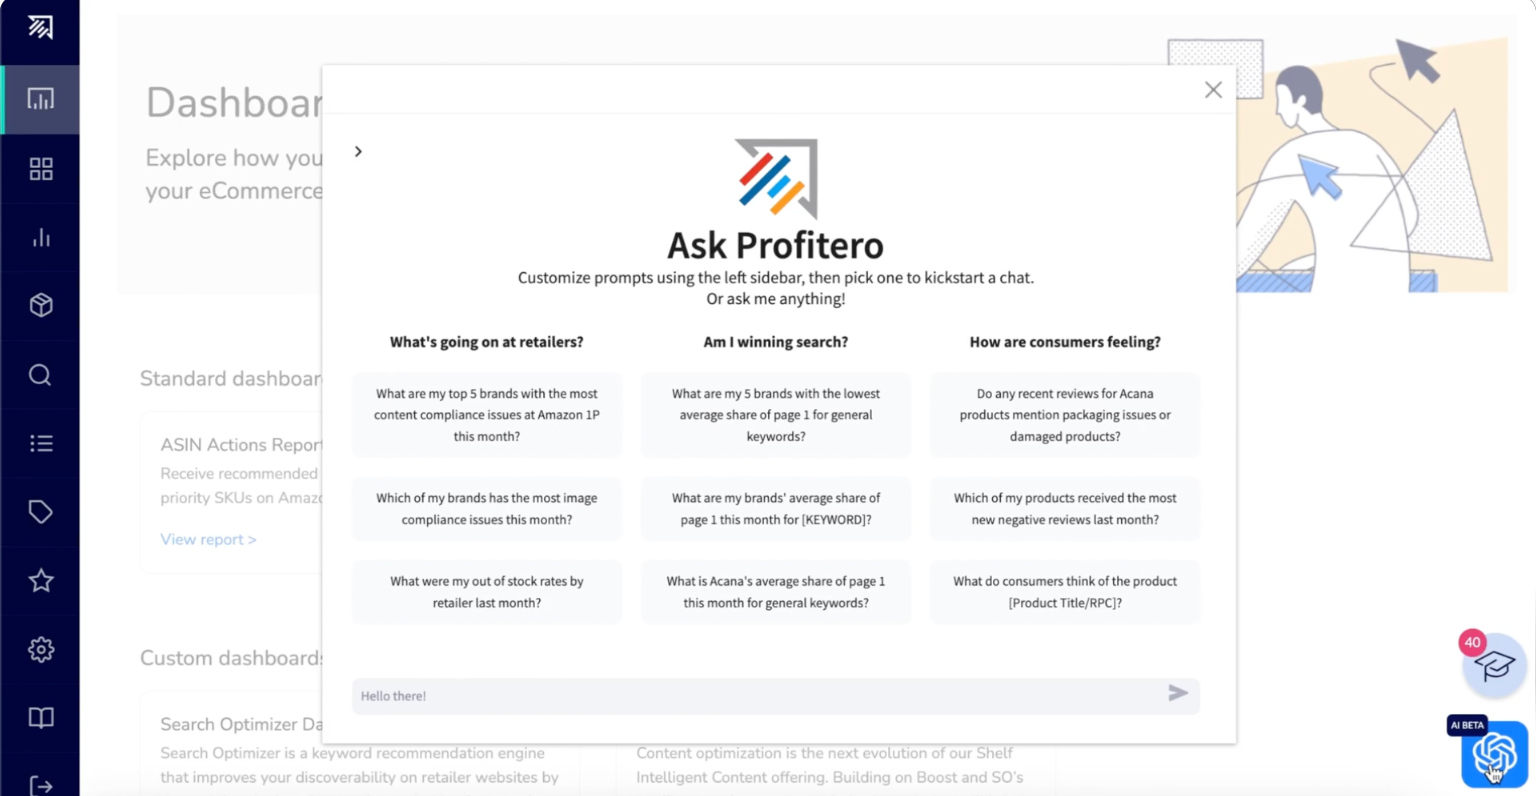Select the dashboards icon in the sidebar
Image resolution: width=1536 pixels, height=796 pixels.
point(40,99)
